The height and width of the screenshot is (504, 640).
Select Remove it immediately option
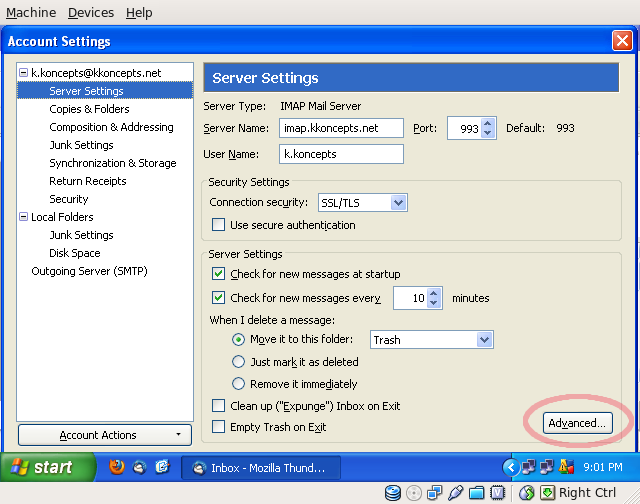[x=238, y=384]
